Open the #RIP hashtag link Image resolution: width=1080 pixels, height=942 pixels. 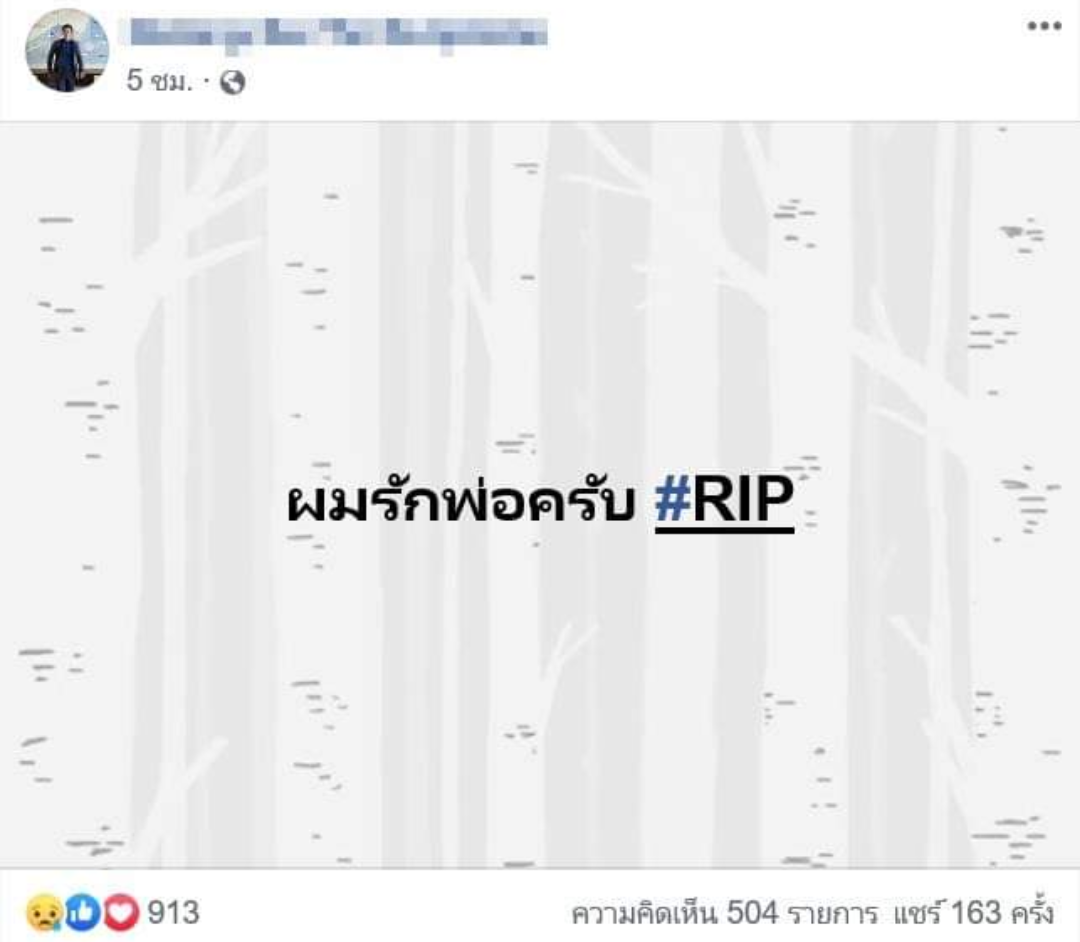(724, 500)
